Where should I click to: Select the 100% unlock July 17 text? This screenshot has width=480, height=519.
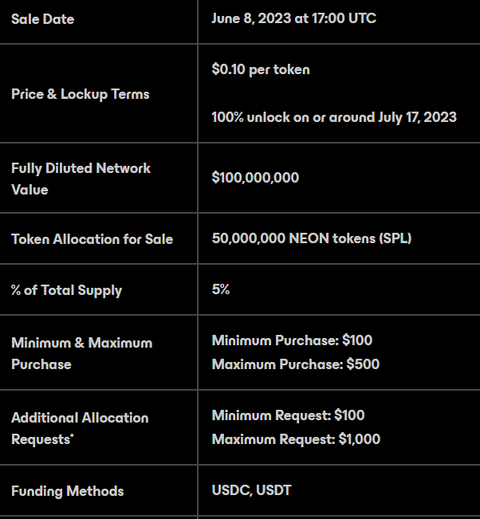334,117
